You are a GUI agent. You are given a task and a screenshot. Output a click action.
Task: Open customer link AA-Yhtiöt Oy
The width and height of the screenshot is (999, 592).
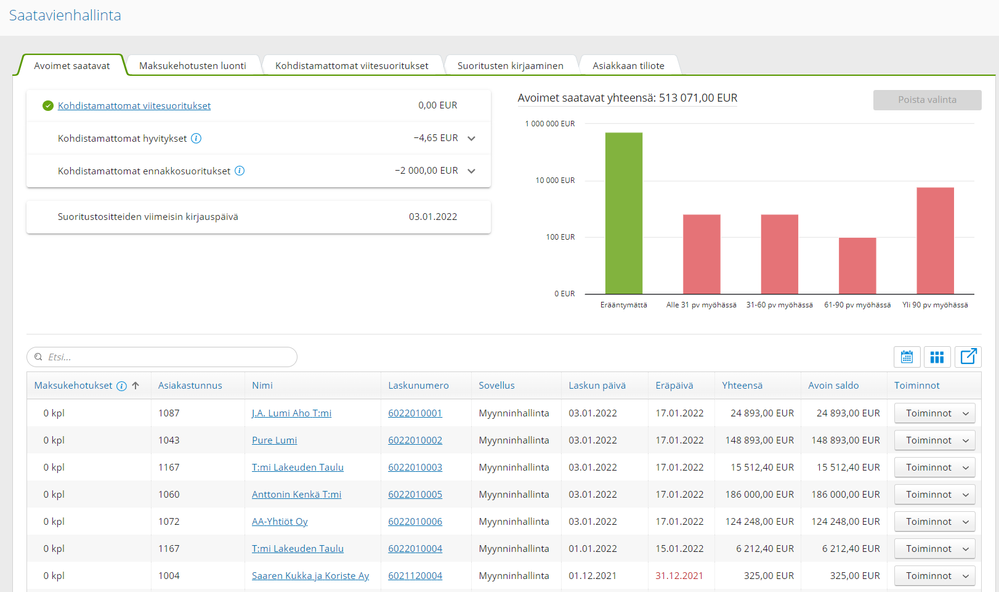click(280, 522)
